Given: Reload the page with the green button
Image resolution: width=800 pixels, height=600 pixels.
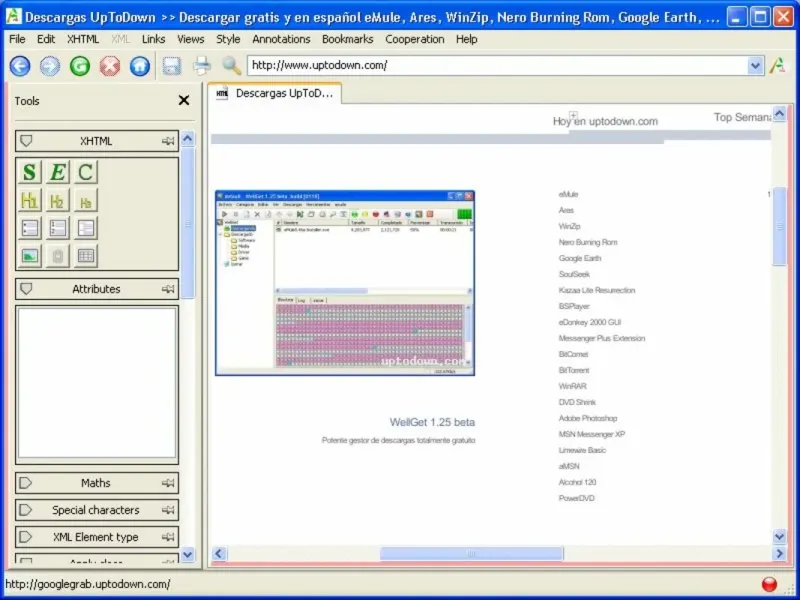Looking at the screenshot, I should [x=80, y=66].
